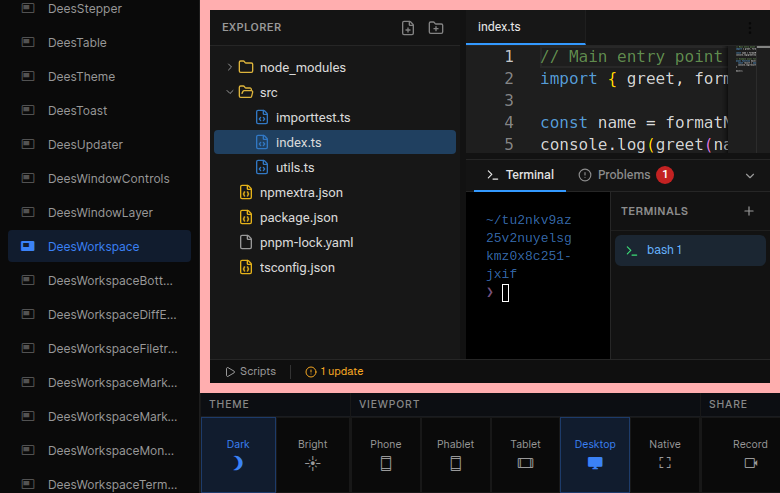The height and width of the screenshot is (493, 780).
Task: Open the tsconfig.json file
Action: click(296, 267)
